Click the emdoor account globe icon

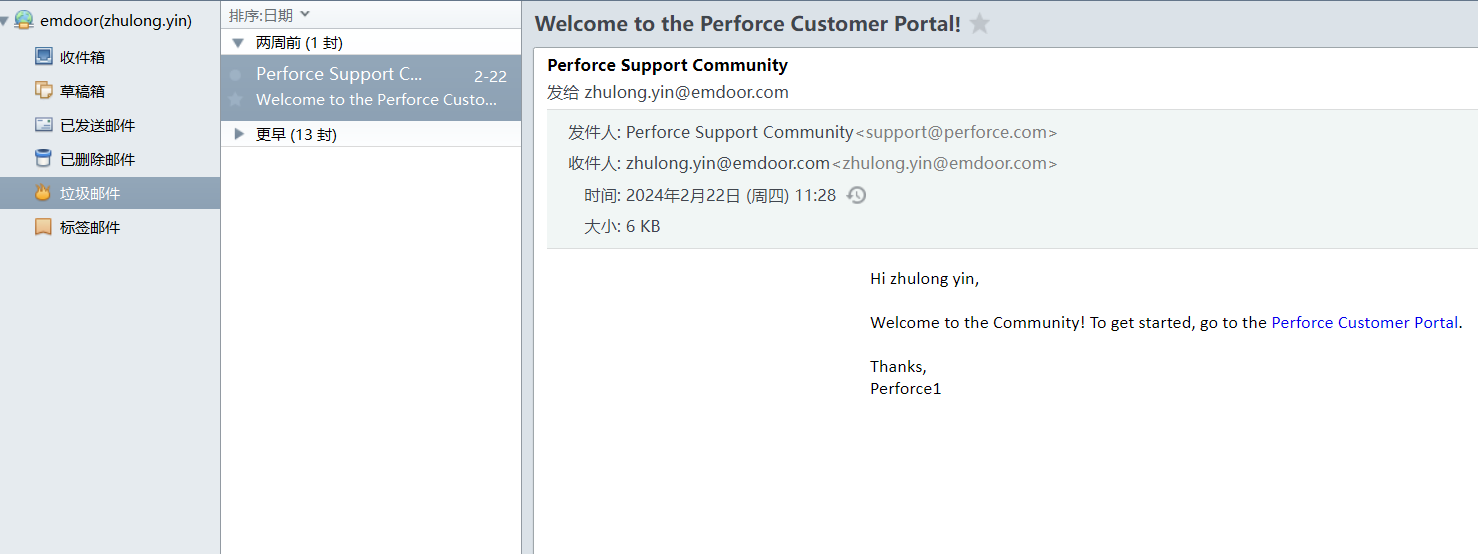coord(23,20)
